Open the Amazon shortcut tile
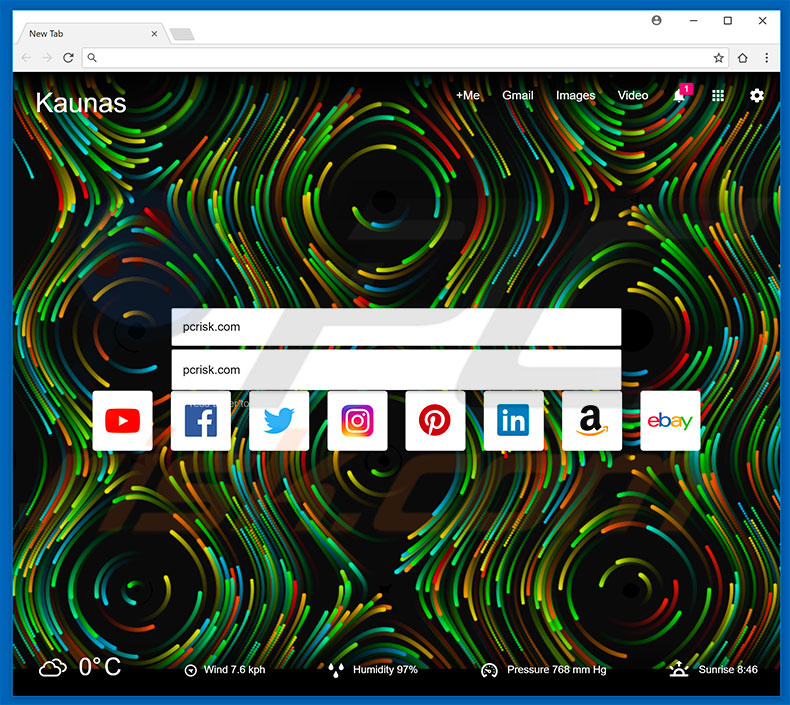This screenshot has height=705, width=790. (592, 421)
